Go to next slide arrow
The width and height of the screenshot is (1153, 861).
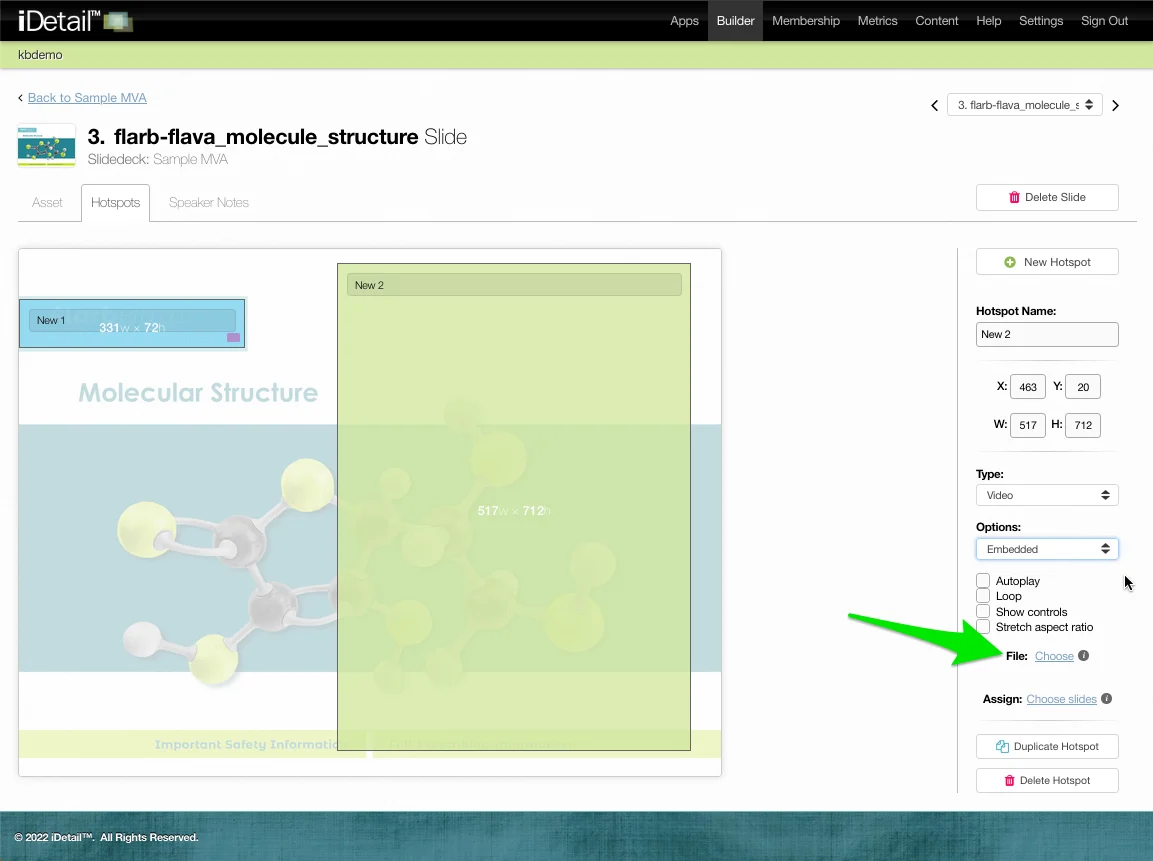click(1115, 105)
